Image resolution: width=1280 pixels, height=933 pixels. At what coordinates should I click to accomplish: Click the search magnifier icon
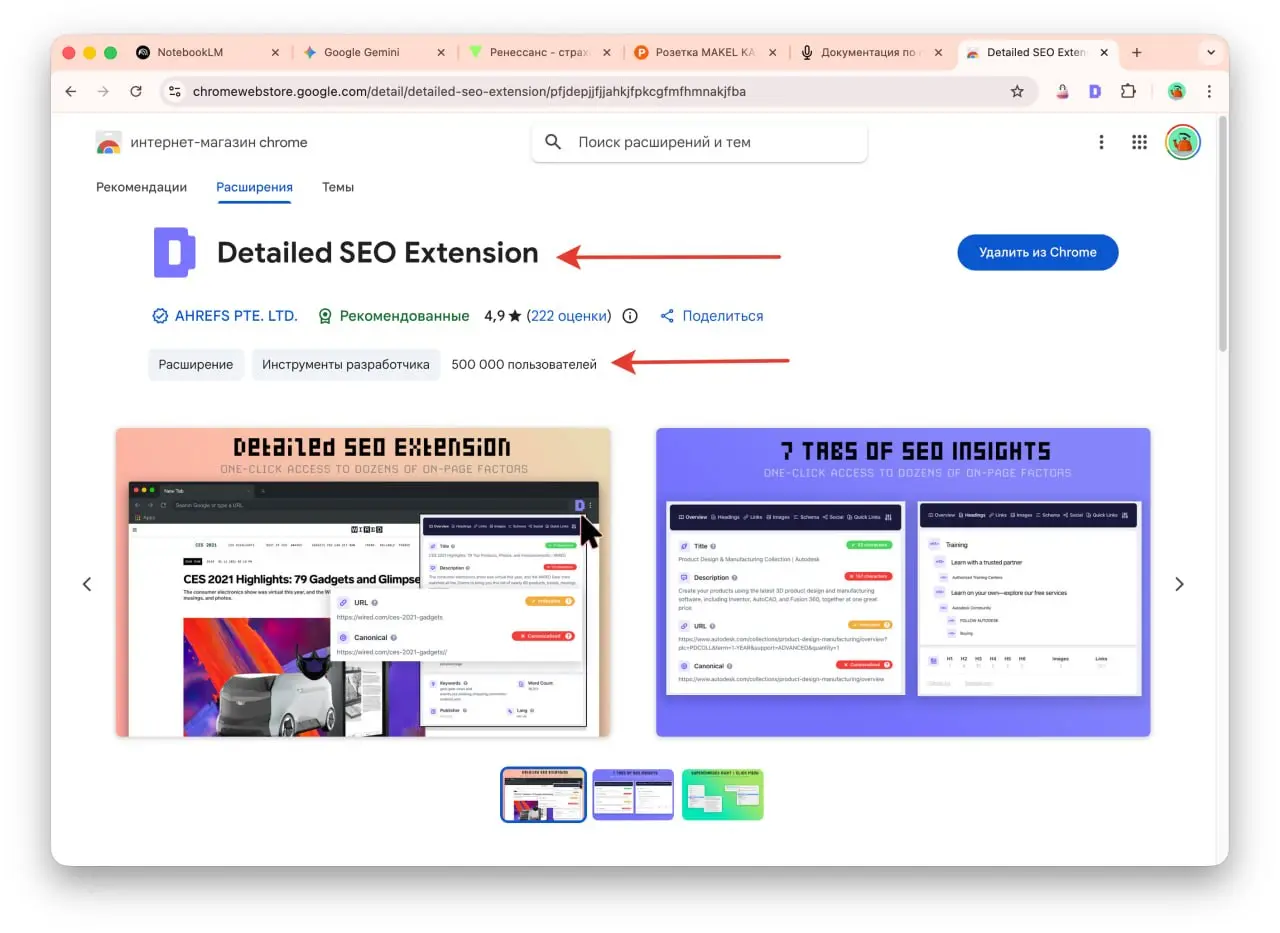553,142
